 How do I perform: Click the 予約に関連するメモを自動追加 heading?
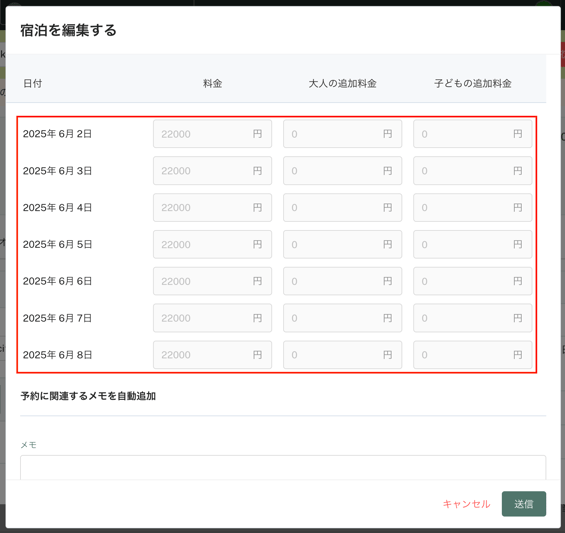pyautogui.click(x=88, y=396)
